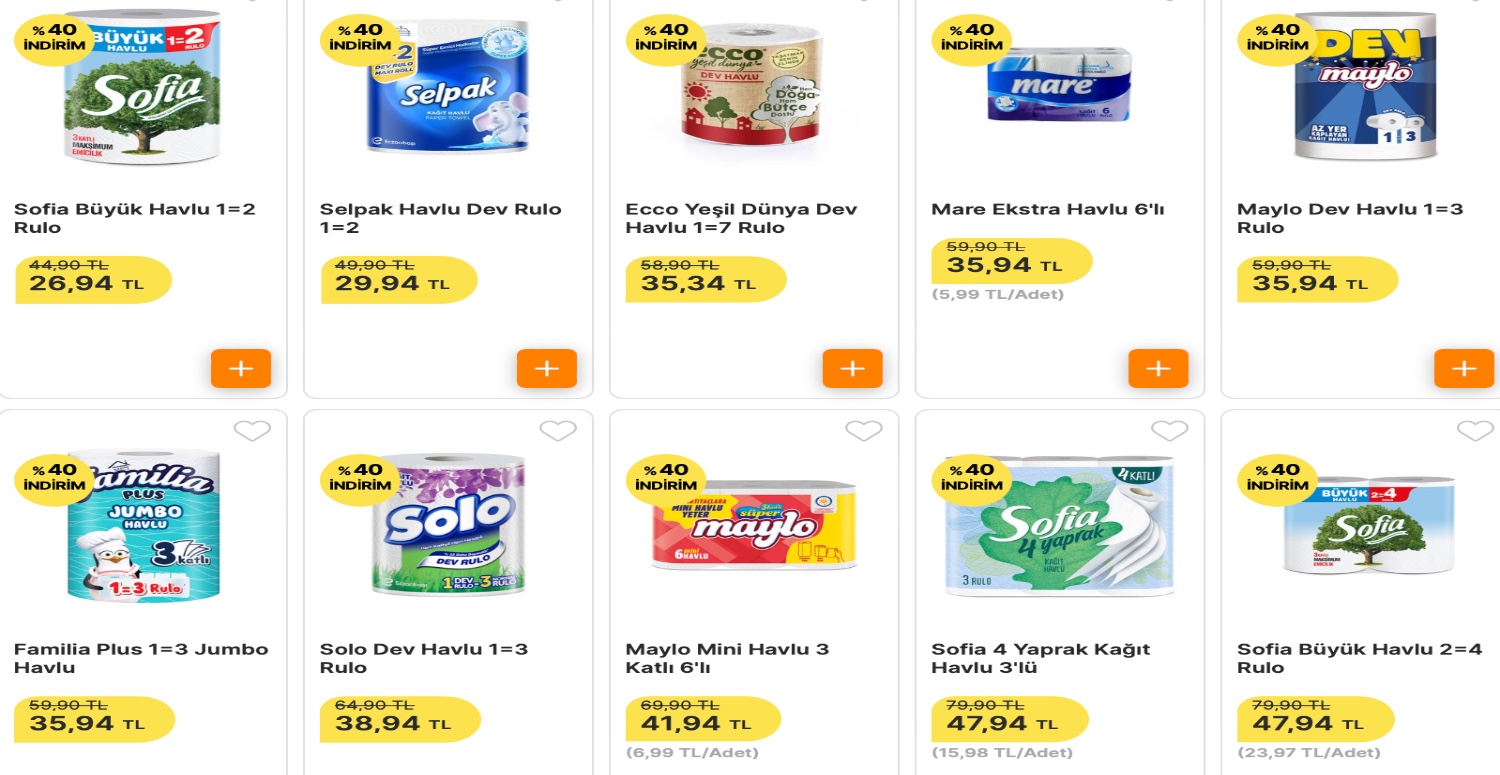Favorite the Sofia 4 Yaprak Kağıt Havlu
The image size is (1500, 775).
1169,430
